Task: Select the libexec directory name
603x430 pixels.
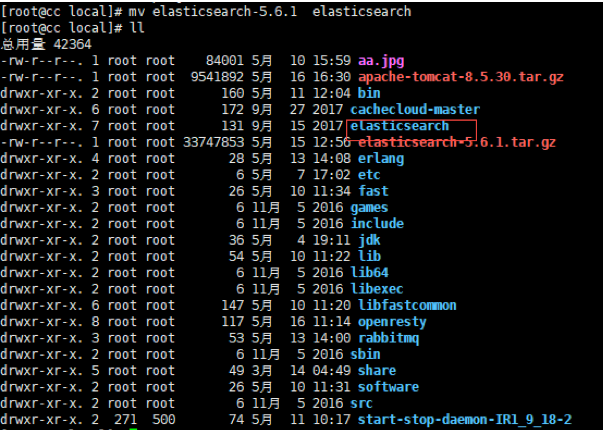Action: 377,289
